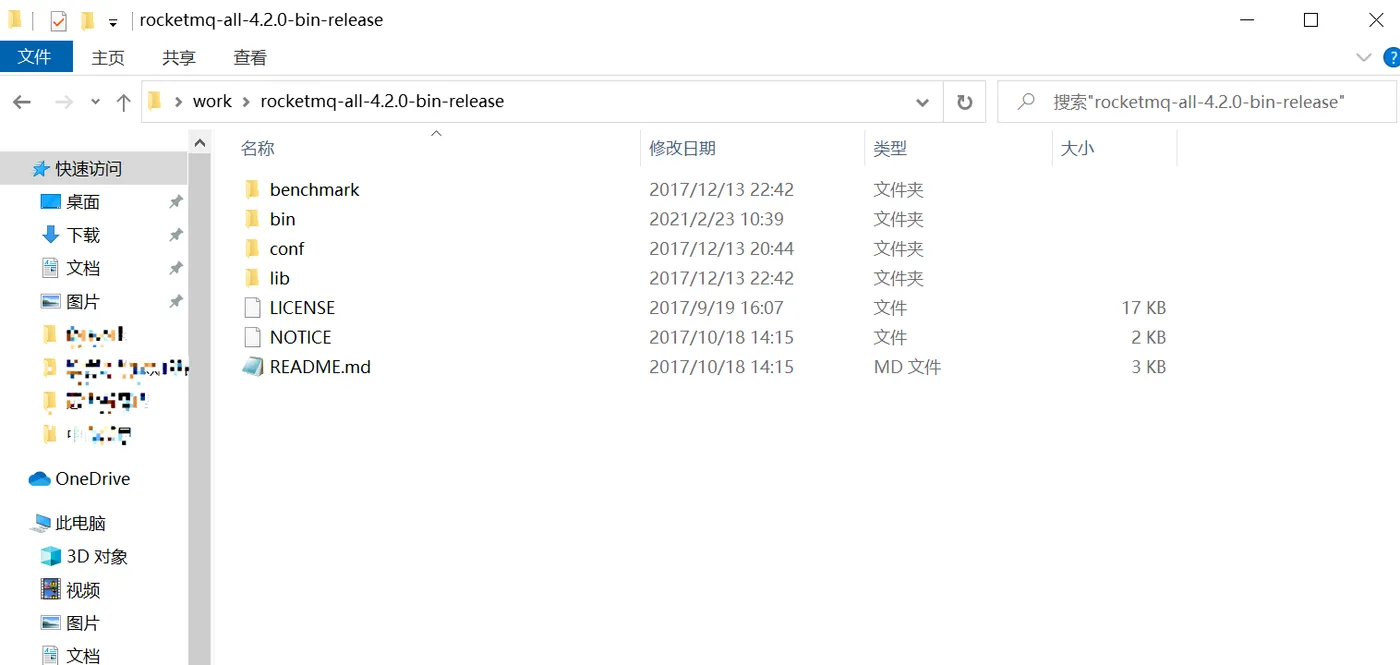Click the New Folder quick access icon
1400x665 pixels.
pos(87,20)
